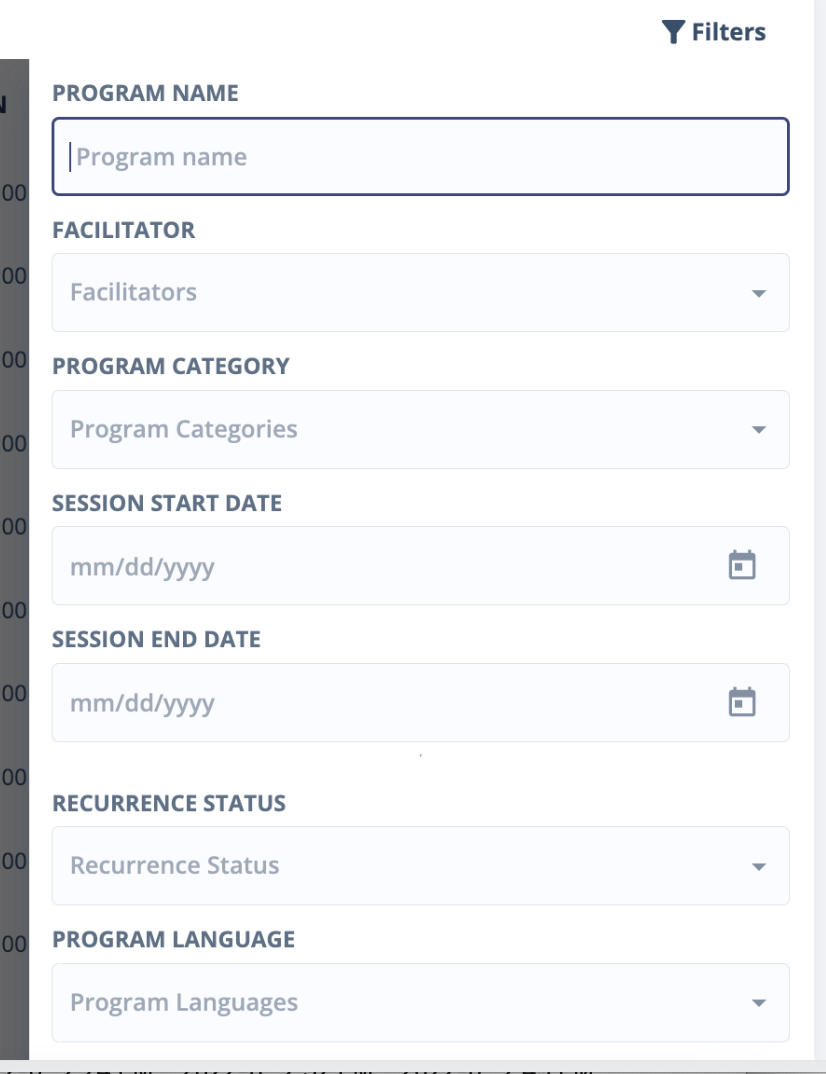
Task: Click the Program Categories dropdown arrow
Action: [758, 430]
